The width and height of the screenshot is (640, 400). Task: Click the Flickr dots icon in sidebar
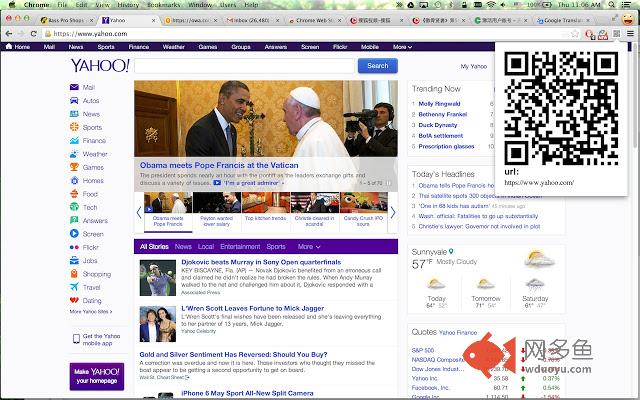pos(74,247)
